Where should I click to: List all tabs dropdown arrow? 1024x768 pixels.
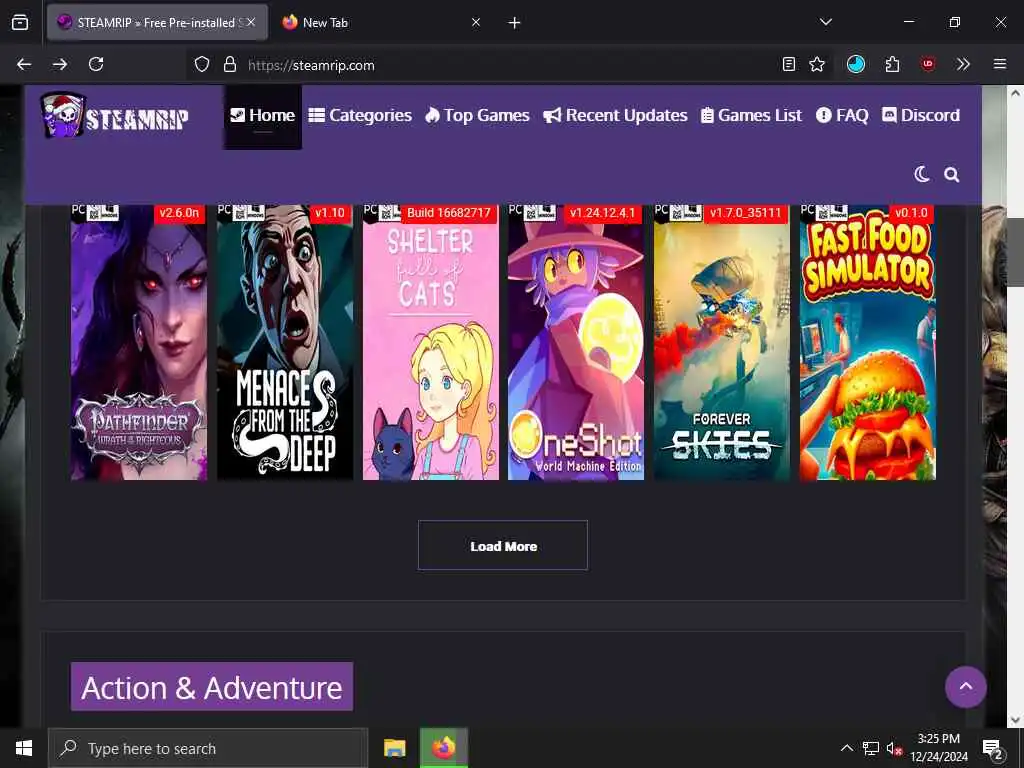point(825,22)
